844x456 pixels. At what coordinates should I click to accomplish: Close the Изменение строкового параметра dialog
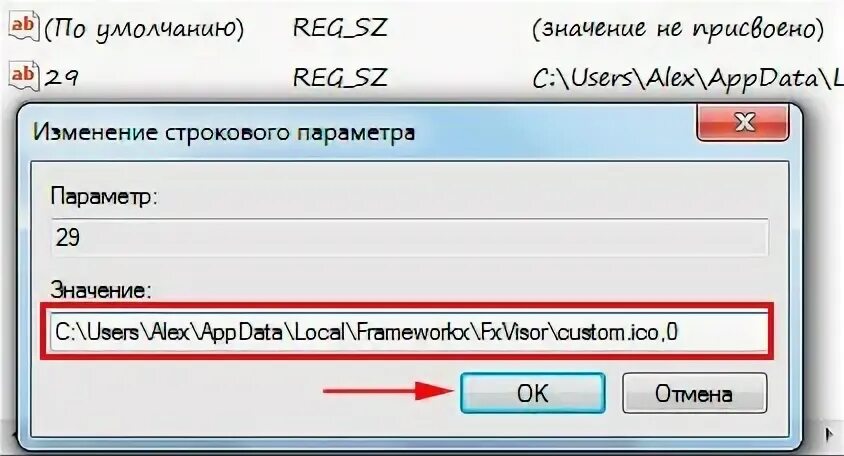click(742, 123)
